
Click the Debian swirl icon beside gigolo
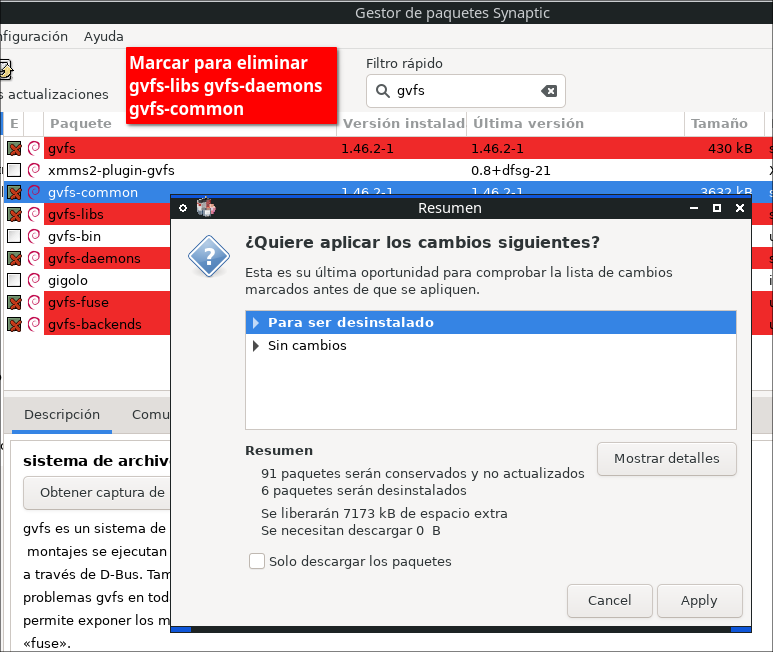(x=34, y=280)
